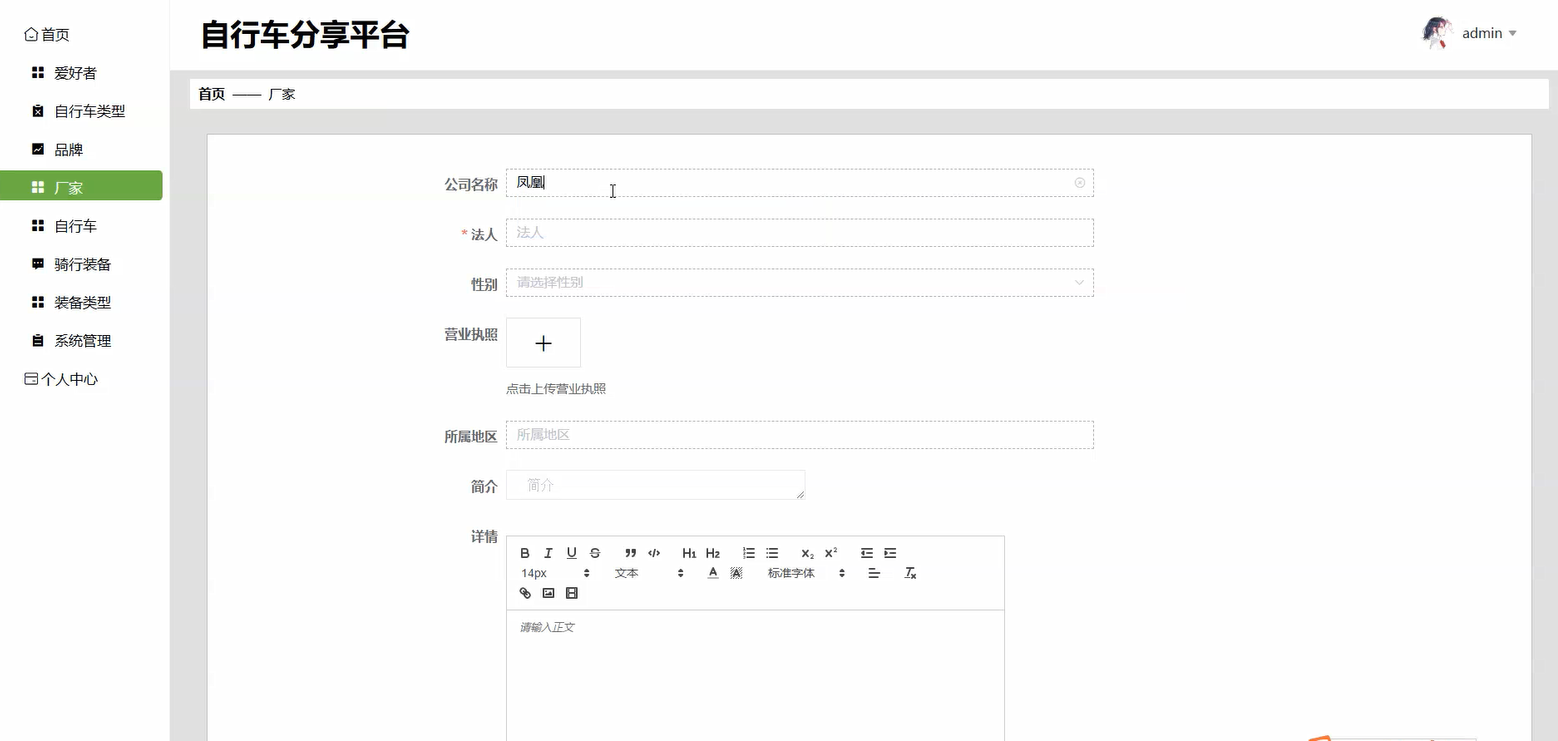This screenshot has height=741, width=1558.
Task: Insert an image in the details editor
Action: [548, 593]
